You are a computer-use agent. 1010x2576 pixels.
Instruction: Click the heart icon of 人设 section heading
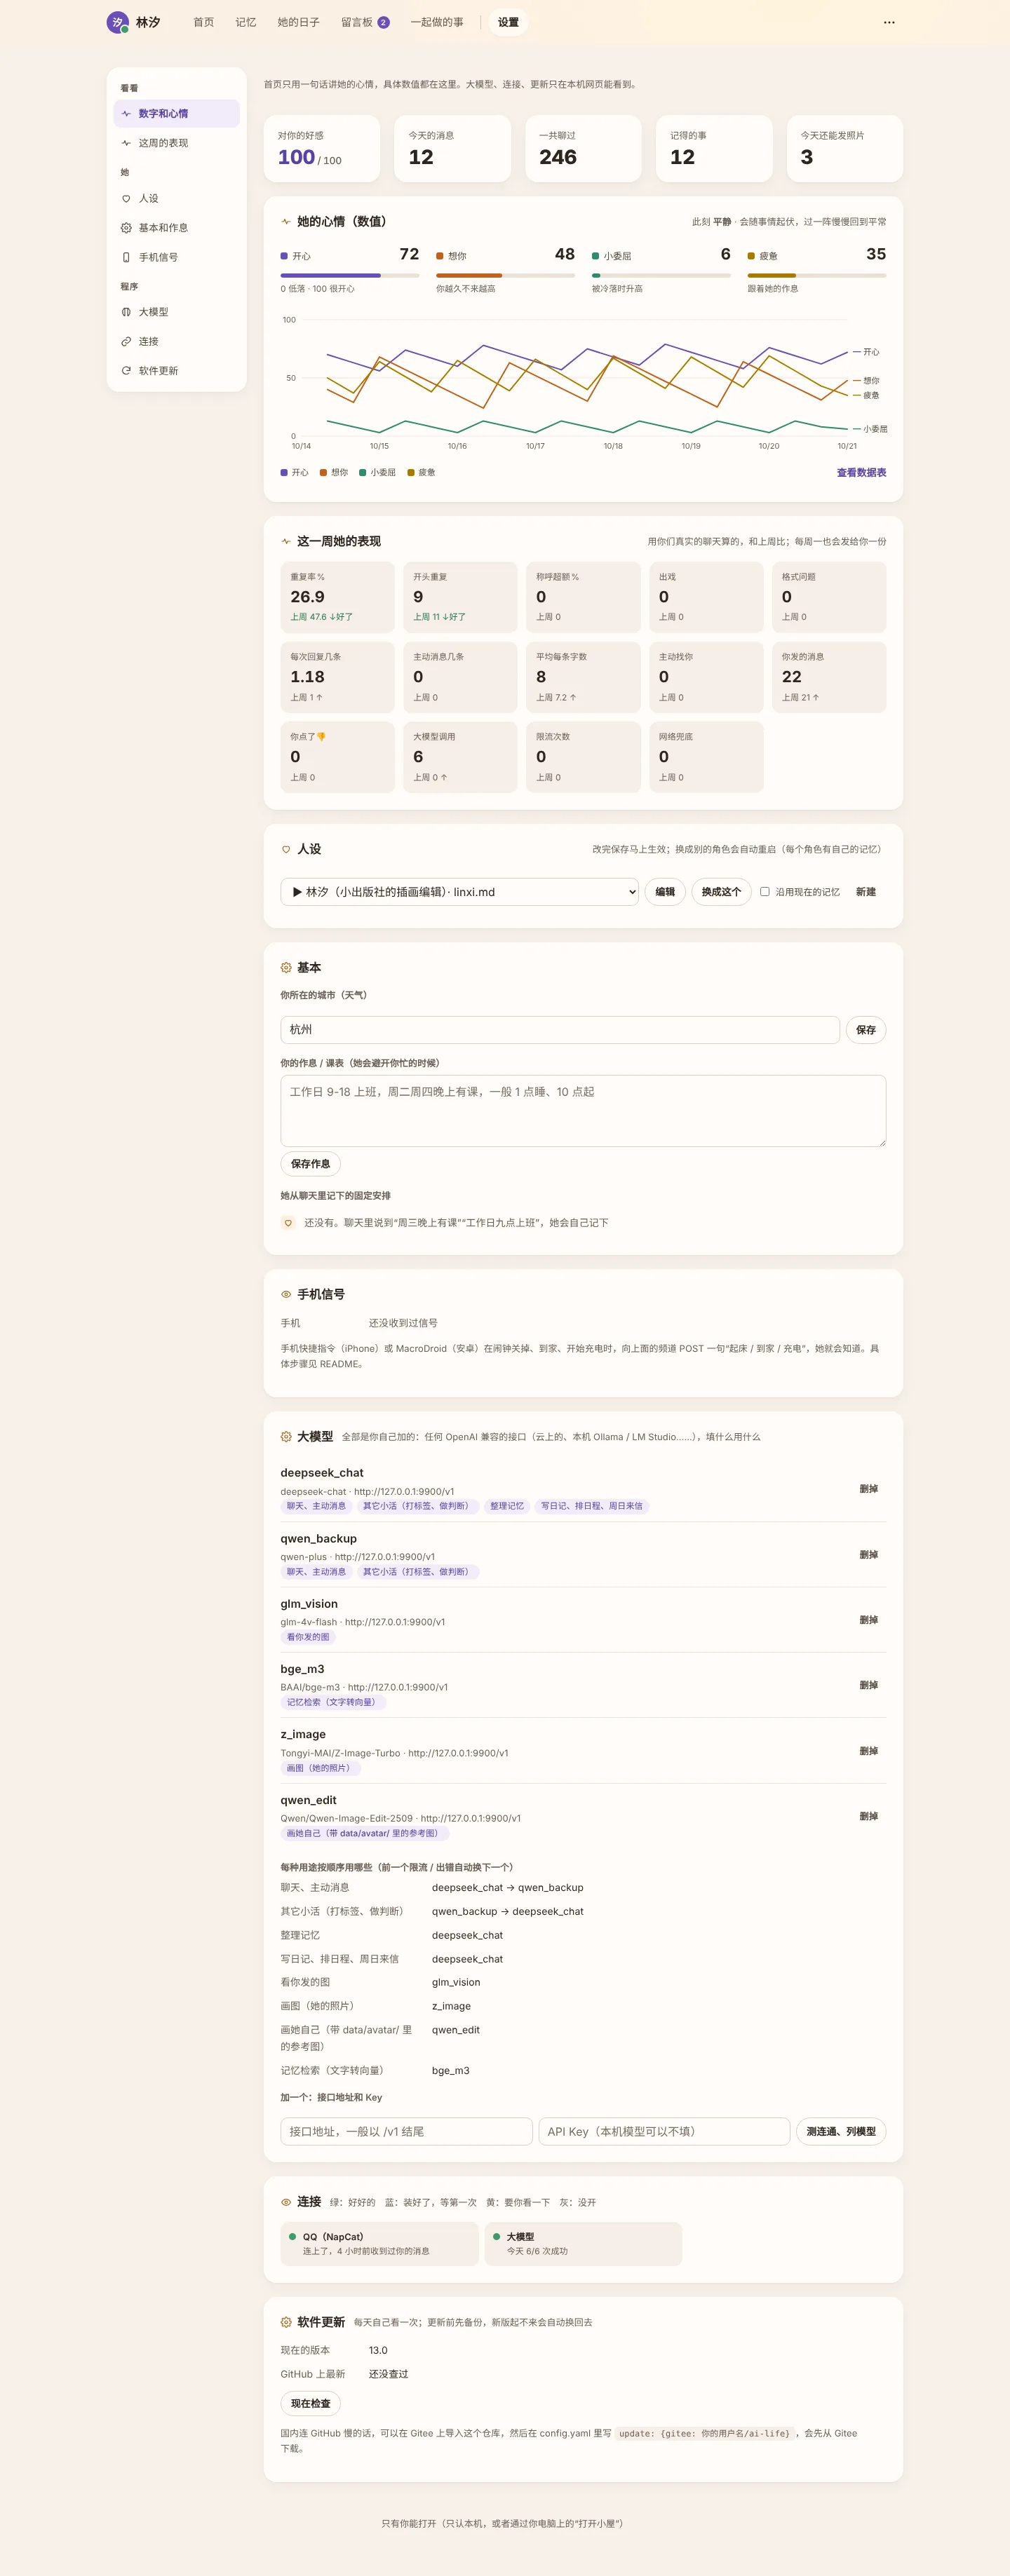286,849
